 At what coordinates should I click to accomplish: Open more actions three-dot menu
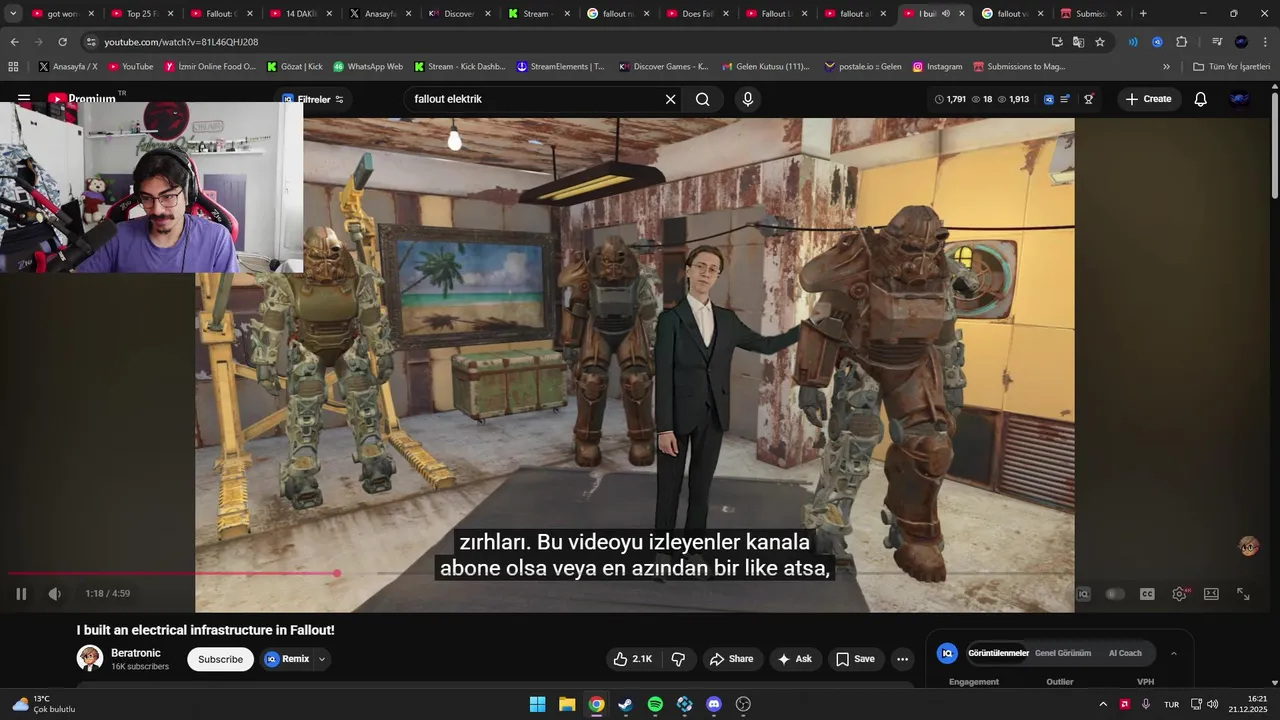pyautogui.click(x=902, y=659)
